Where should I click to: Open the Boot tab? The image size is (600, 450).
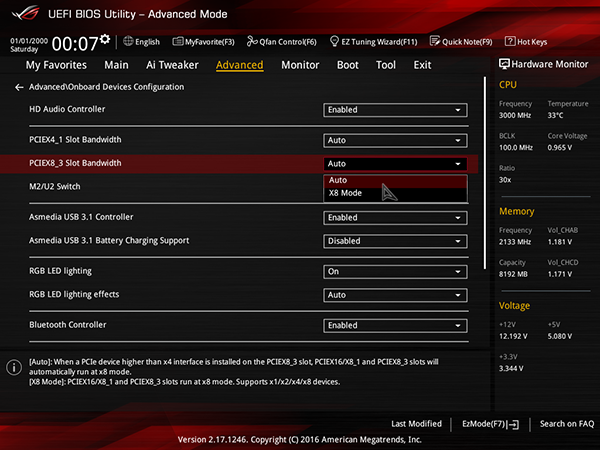347,65
